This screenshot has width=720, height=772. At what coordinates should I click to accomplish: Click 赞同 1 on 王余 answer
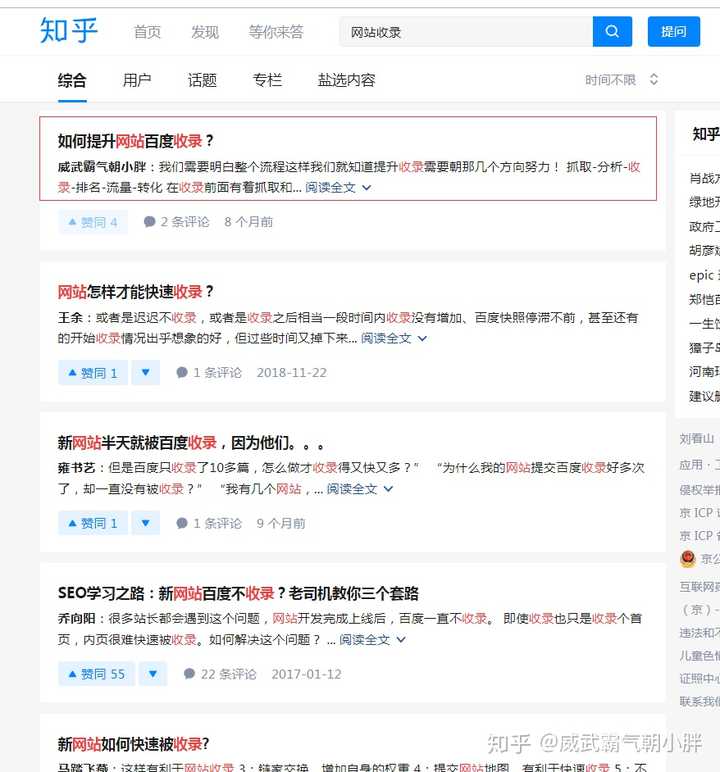pos(93,373)
